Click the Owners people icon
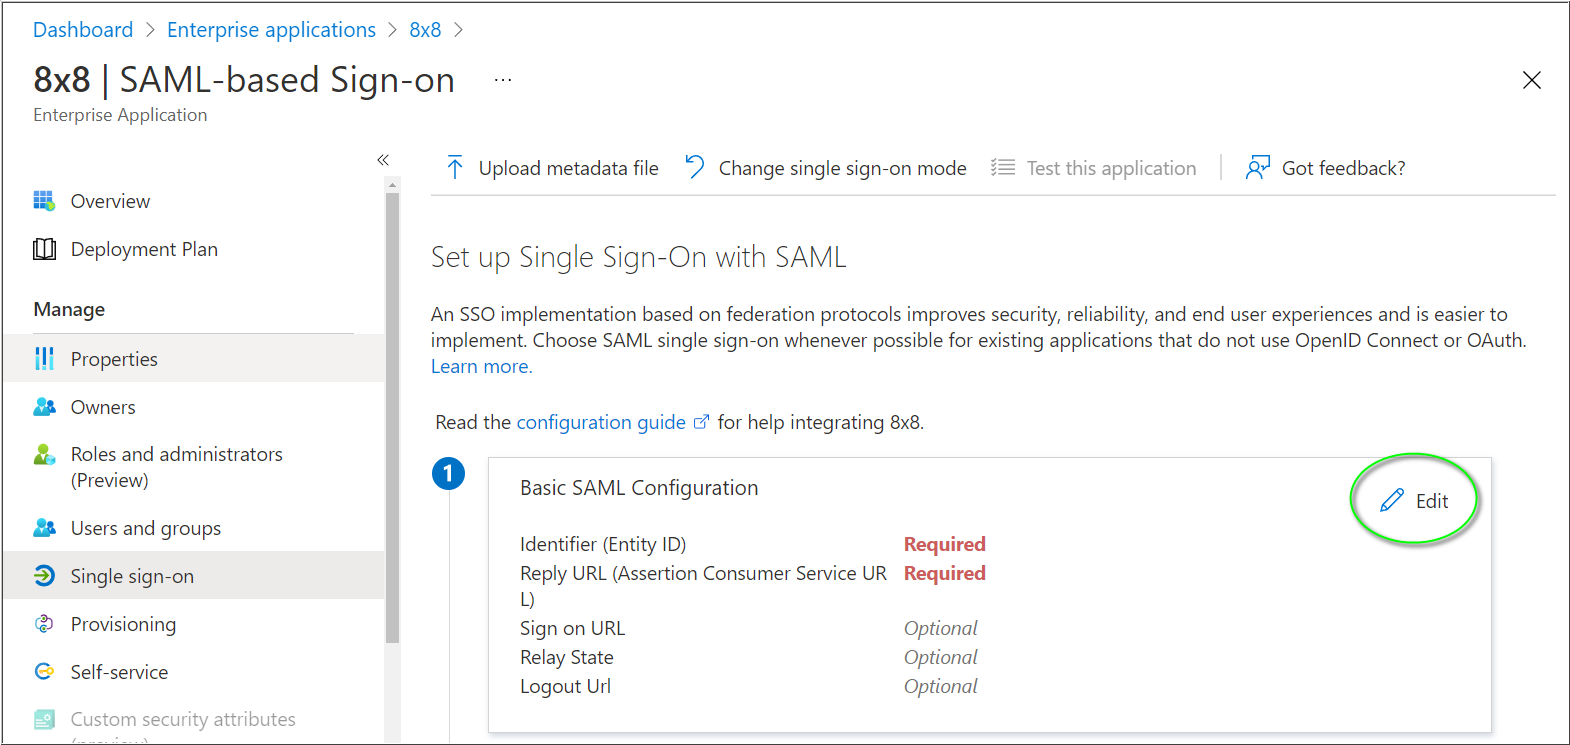1570x745 pixels. (44, 407)
